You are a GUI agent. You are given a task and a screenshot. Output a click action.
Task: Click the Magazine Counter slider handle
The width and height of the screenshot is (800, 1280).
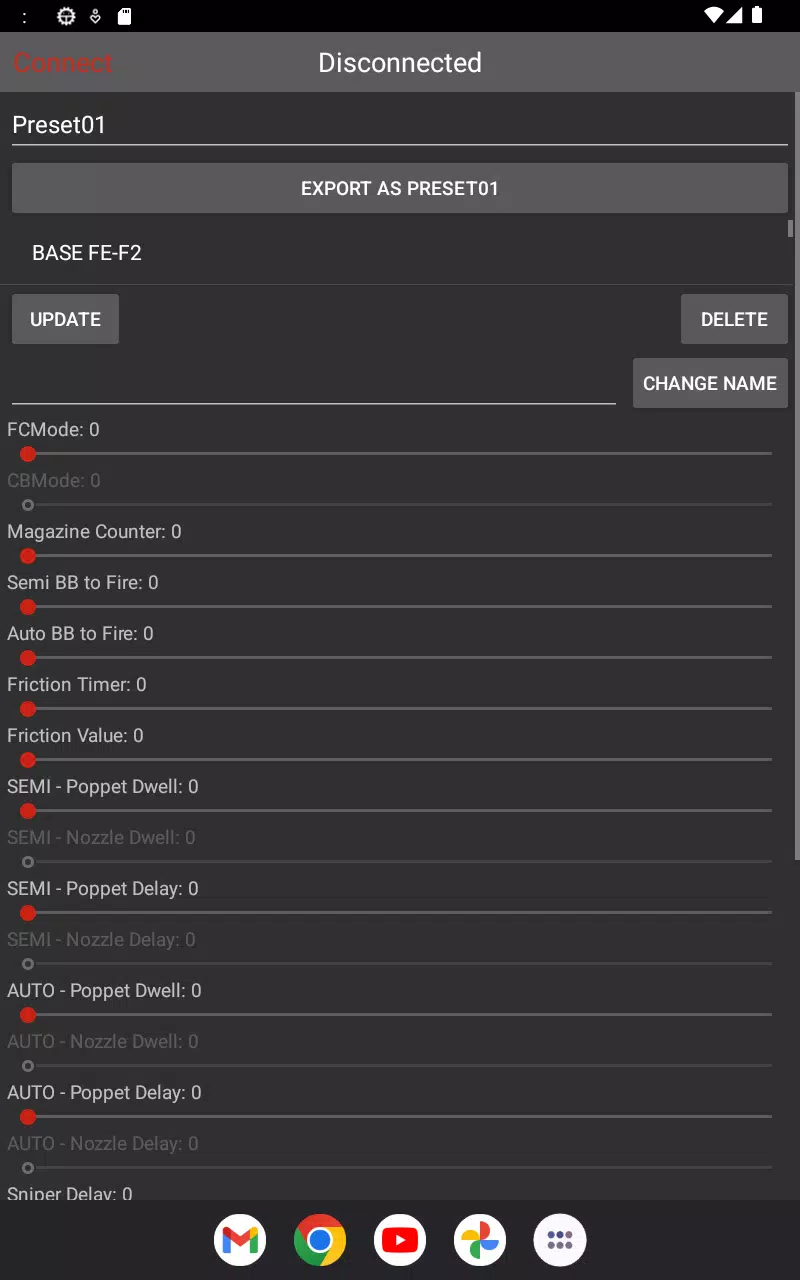tap(28, 556)
